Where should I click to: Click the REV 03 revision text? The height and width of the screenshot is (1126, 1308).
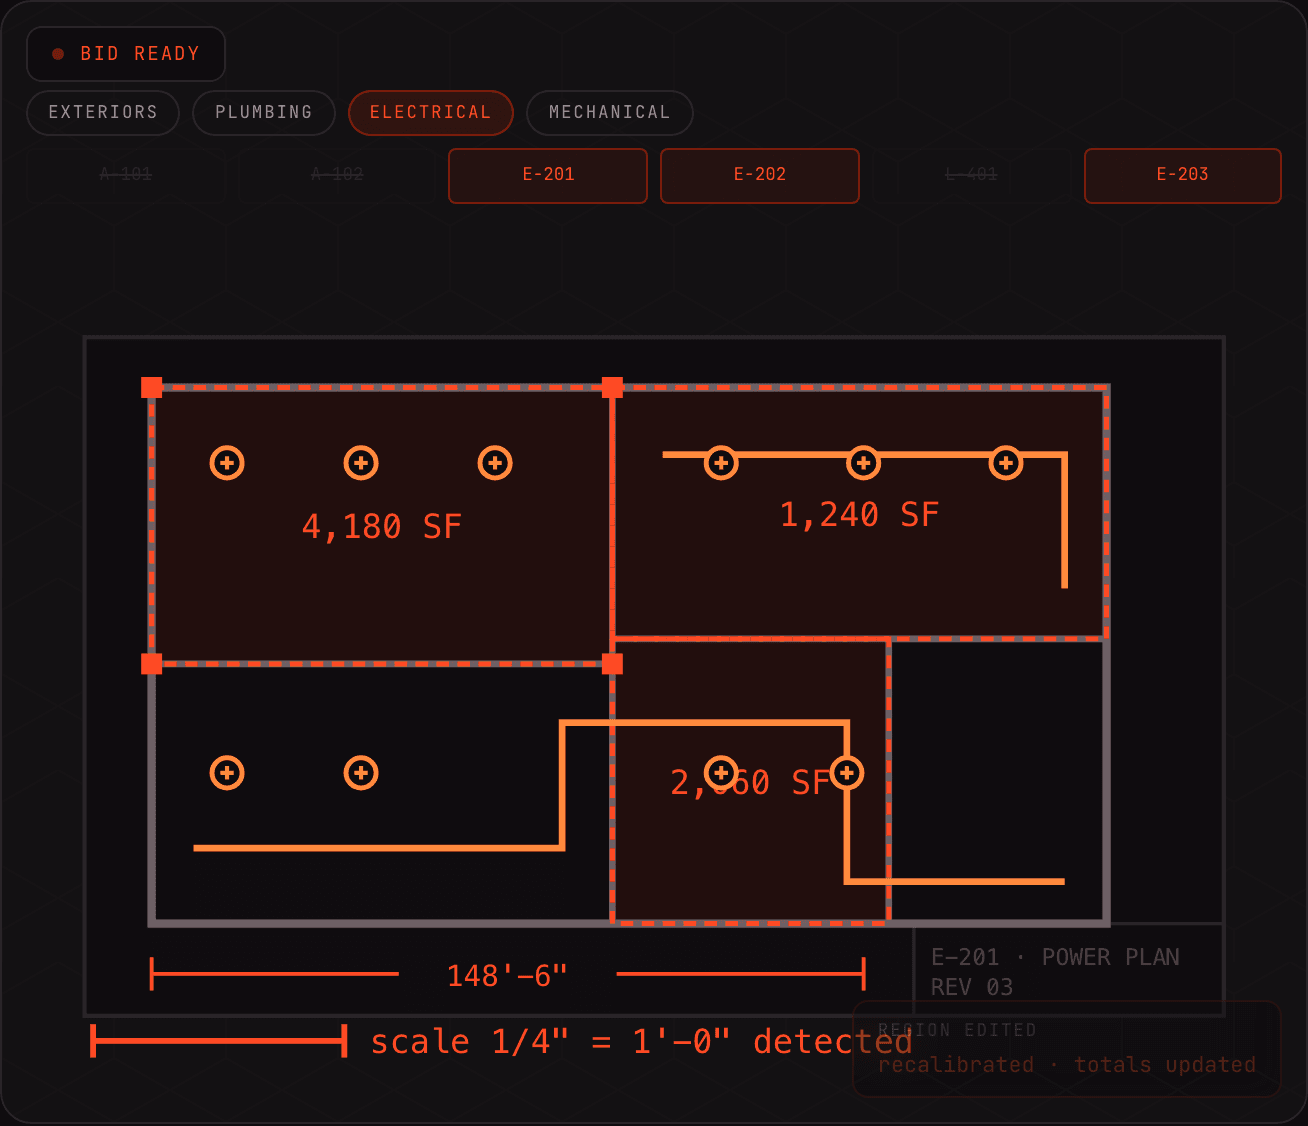coord(972,987)
